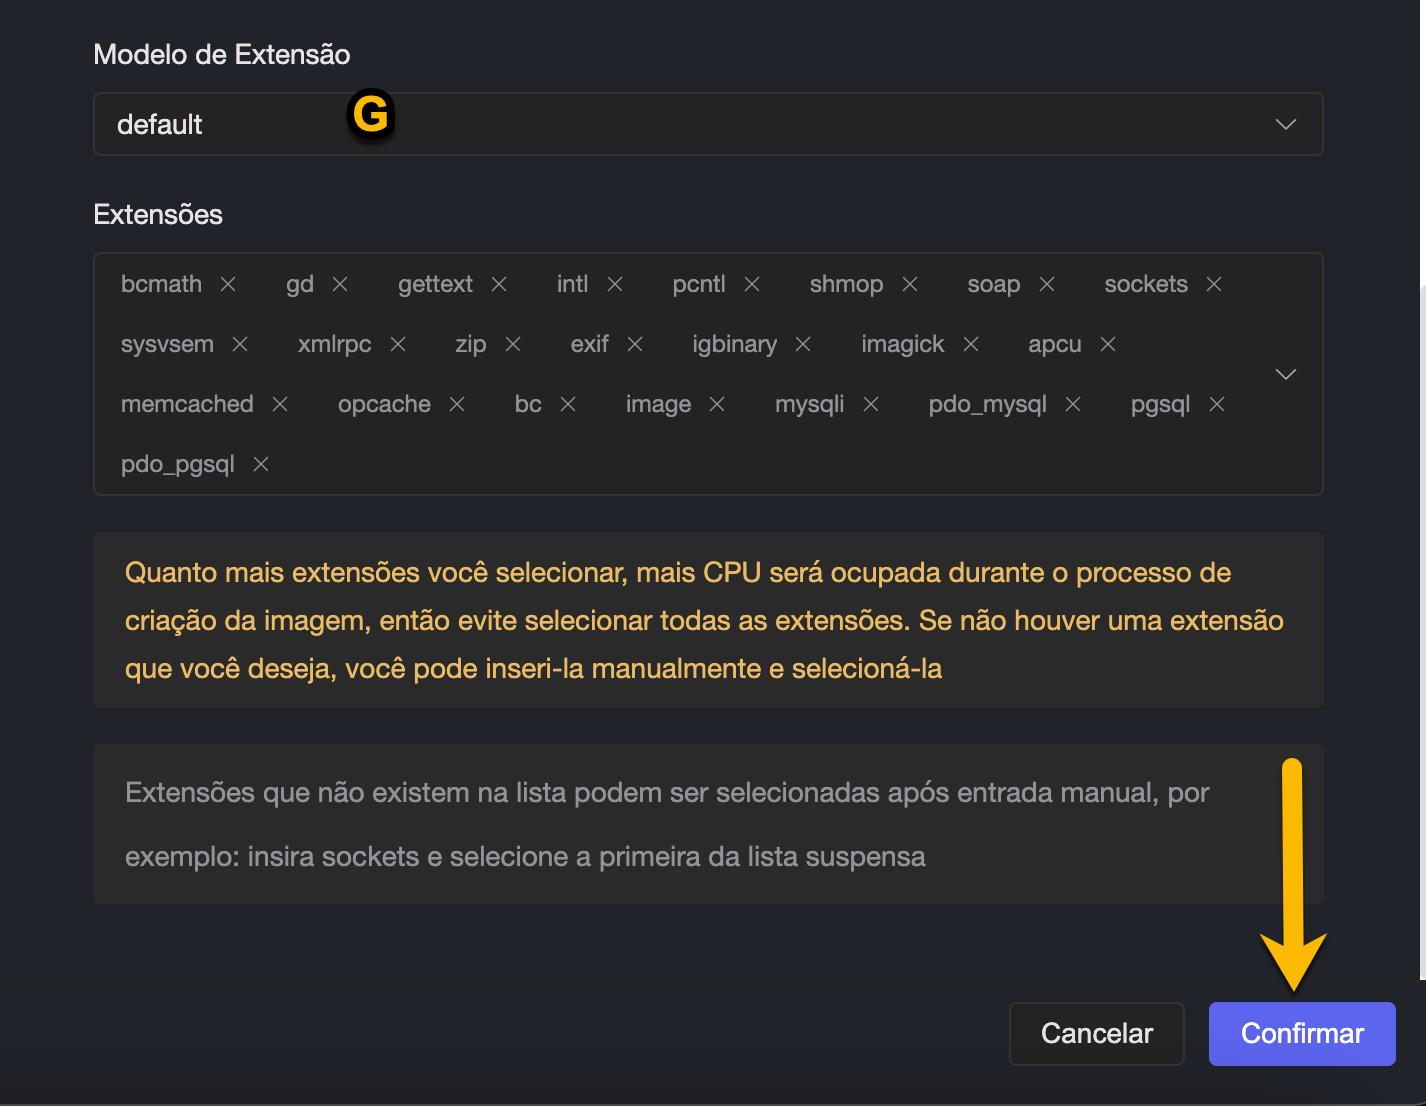Viewport: 1426px width, 1106px height.
Task: Delete the sockets extension tag
Action: (x=1214, y=284)
